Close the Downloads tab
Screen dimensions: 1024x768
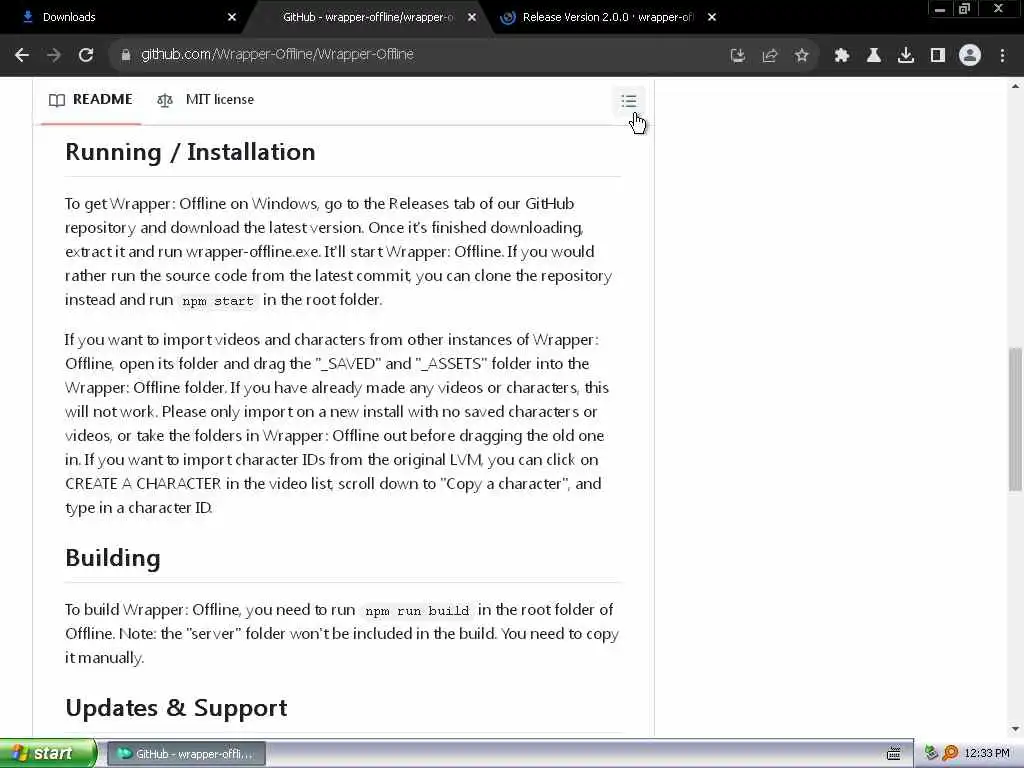click(232, 18)
